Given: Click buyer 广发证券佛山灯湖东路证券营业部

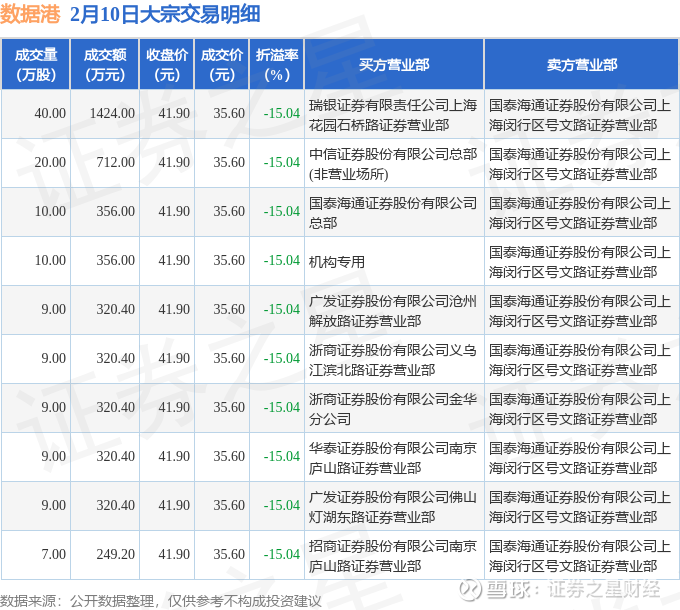Looking at the screenshot, I should [393, 507].
